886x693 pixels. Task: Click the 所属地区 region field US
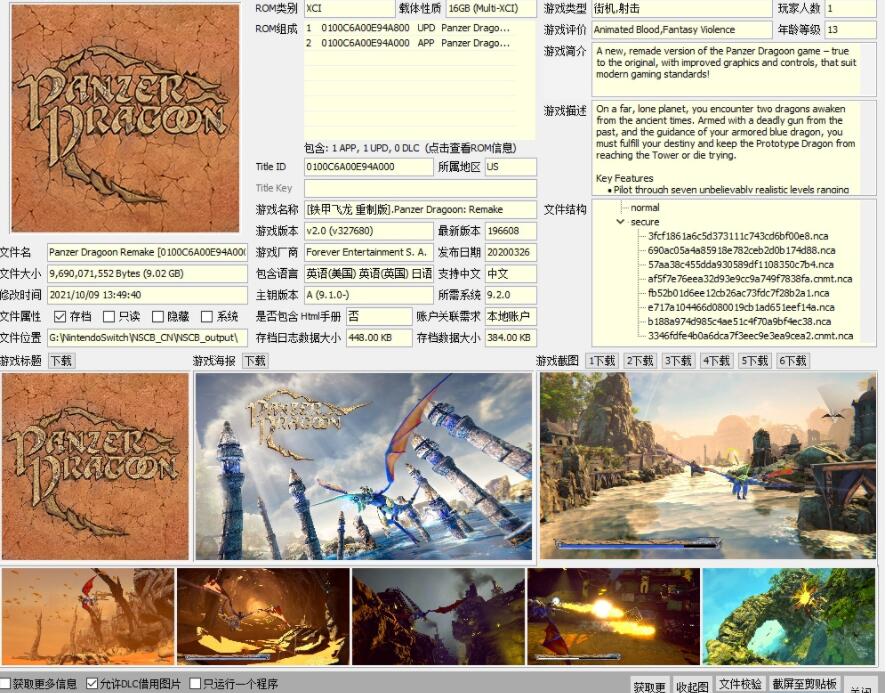point(510,167)
